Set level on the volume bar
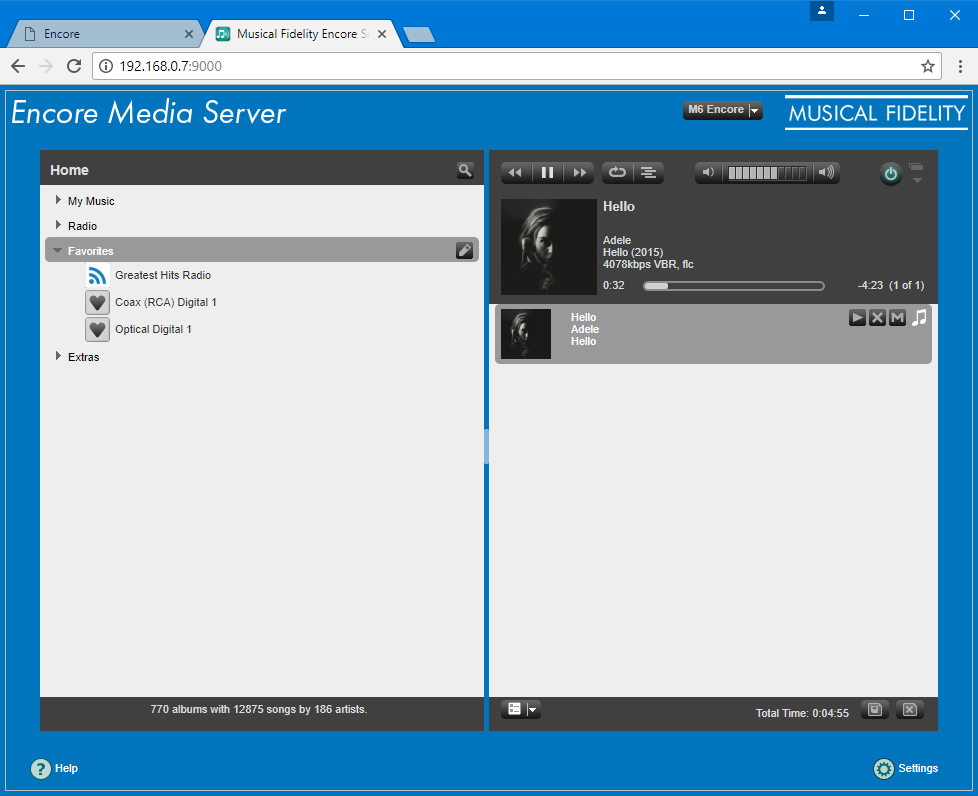Screen dimensions: 978x796 click(x=767, y=173)
